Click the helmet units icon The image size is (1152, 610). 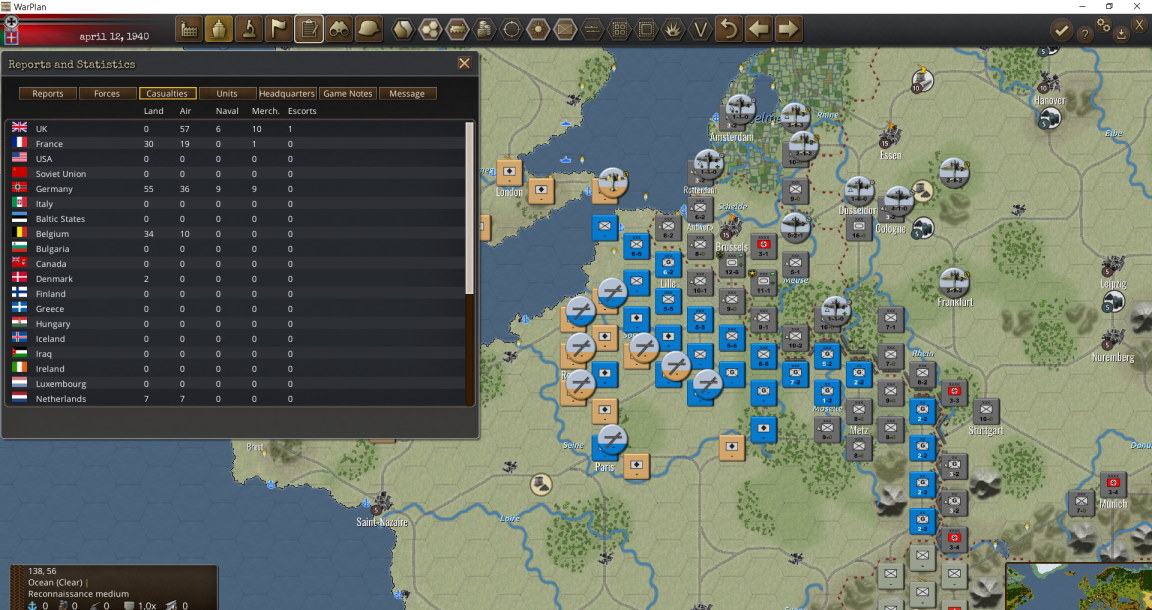369,30
